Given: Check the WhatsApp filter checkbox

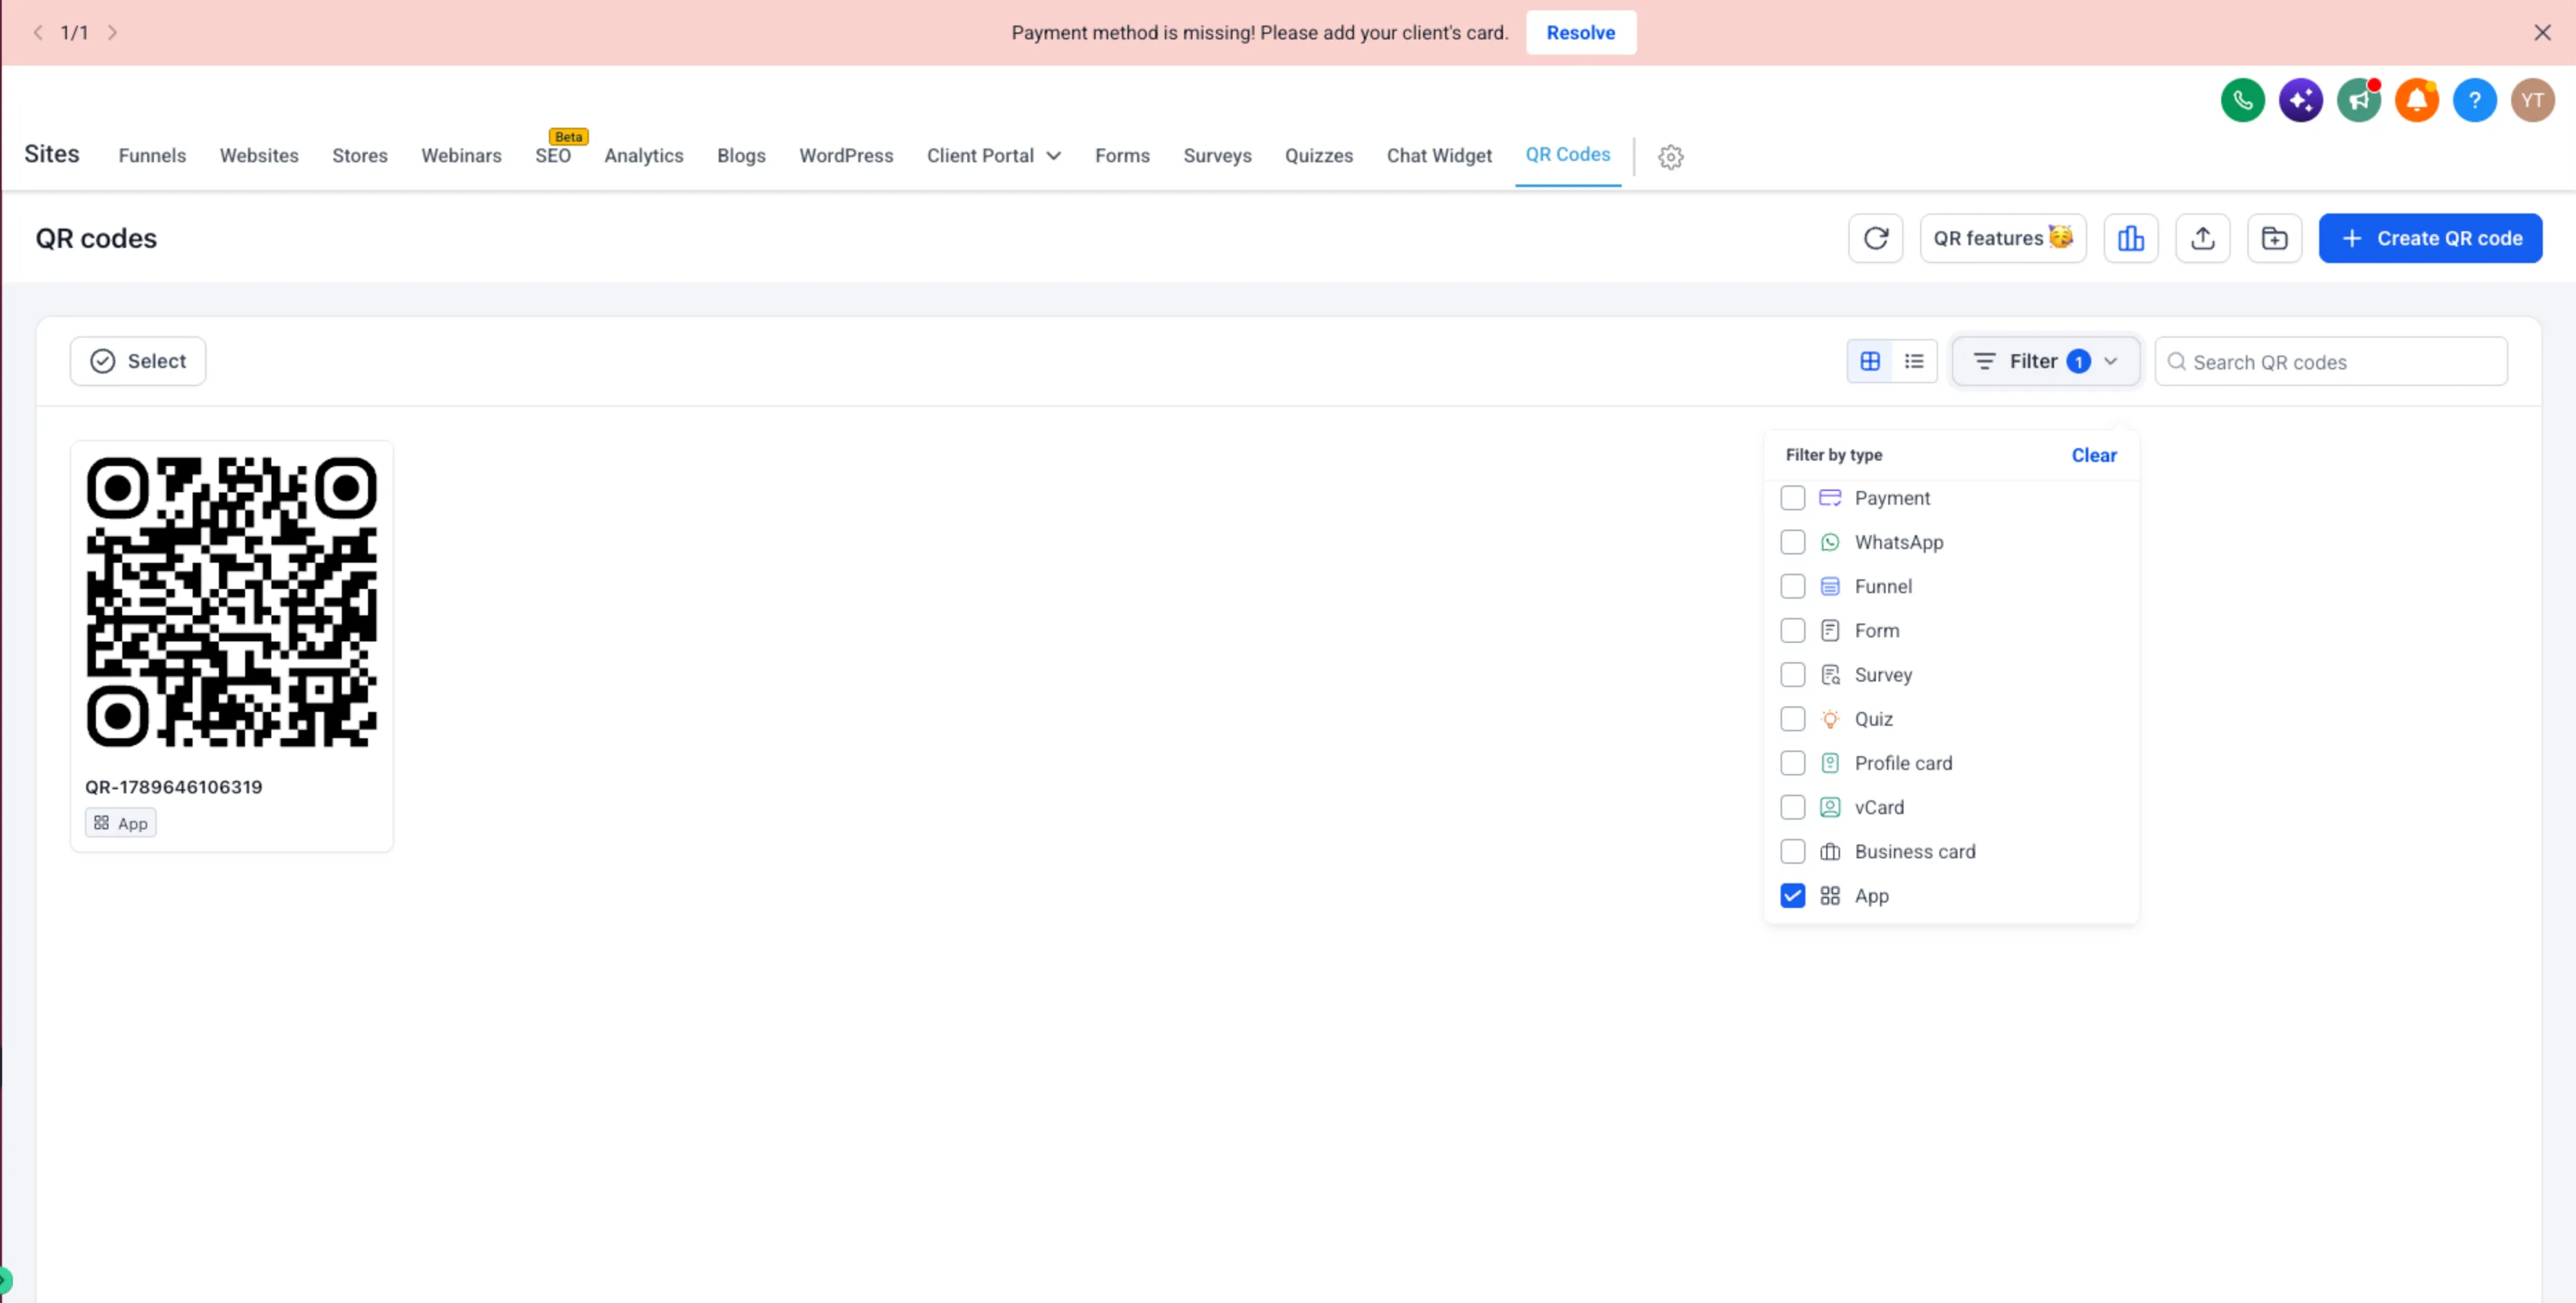Looking at the screenshot, I should 1792,542.
